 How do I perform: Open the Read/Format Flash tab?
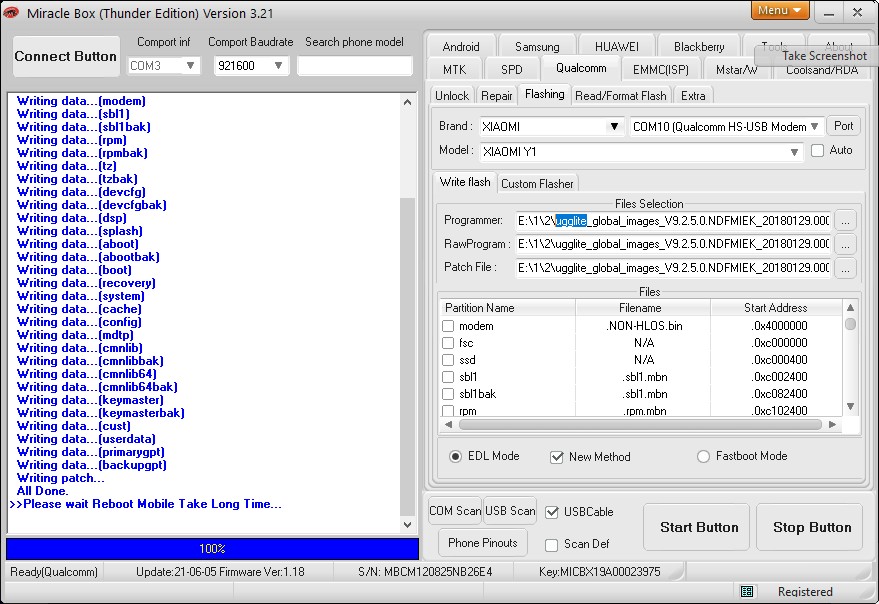(621, 96)
